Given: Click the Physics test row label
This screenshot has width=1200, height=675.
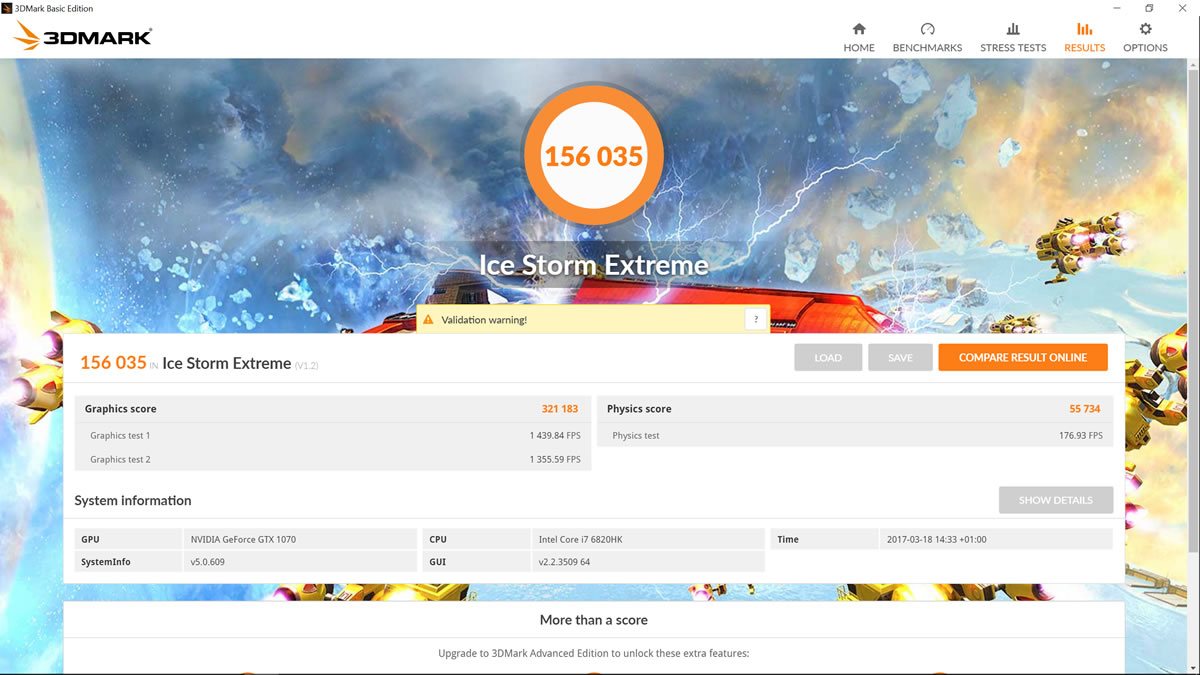Looking at the screenshot, I should (x=636, y=436).
